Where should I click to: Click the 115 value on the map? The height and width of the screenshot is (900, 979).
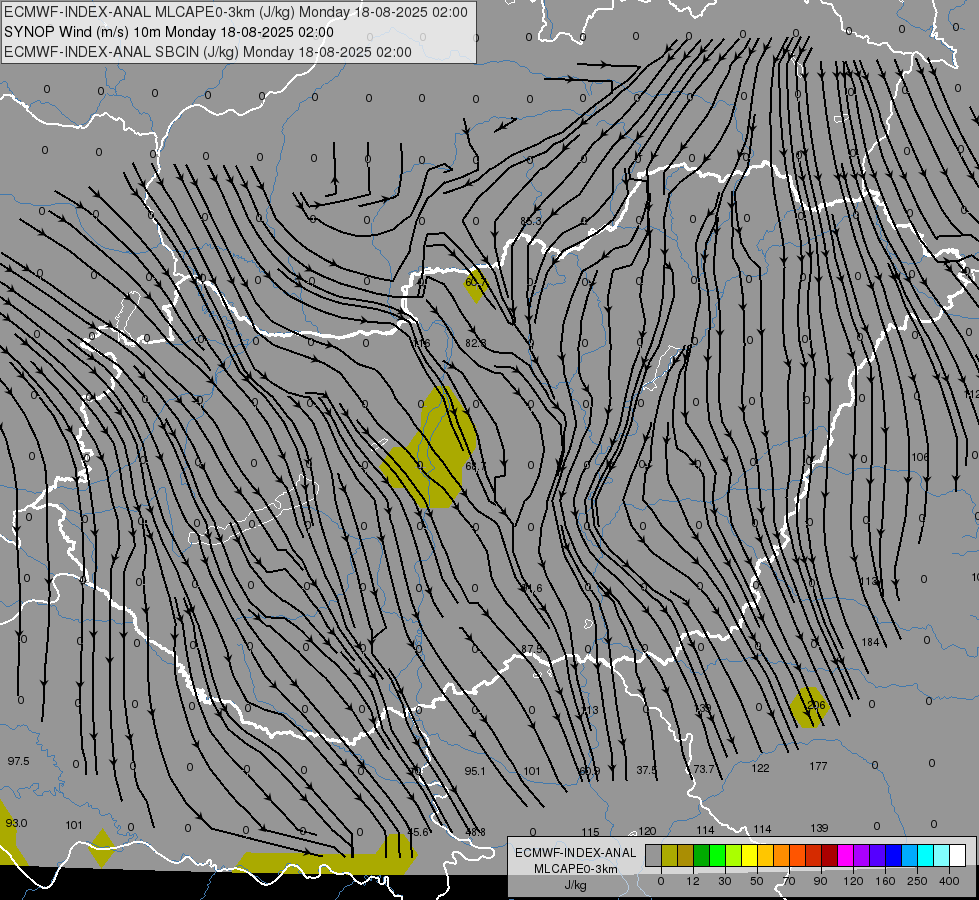click(590, 832)
